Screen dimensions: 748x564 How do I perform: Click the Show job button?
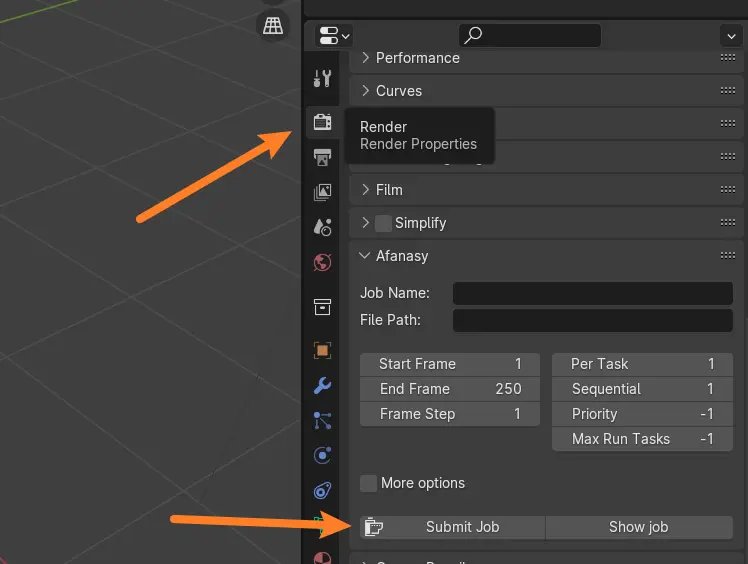639,527
